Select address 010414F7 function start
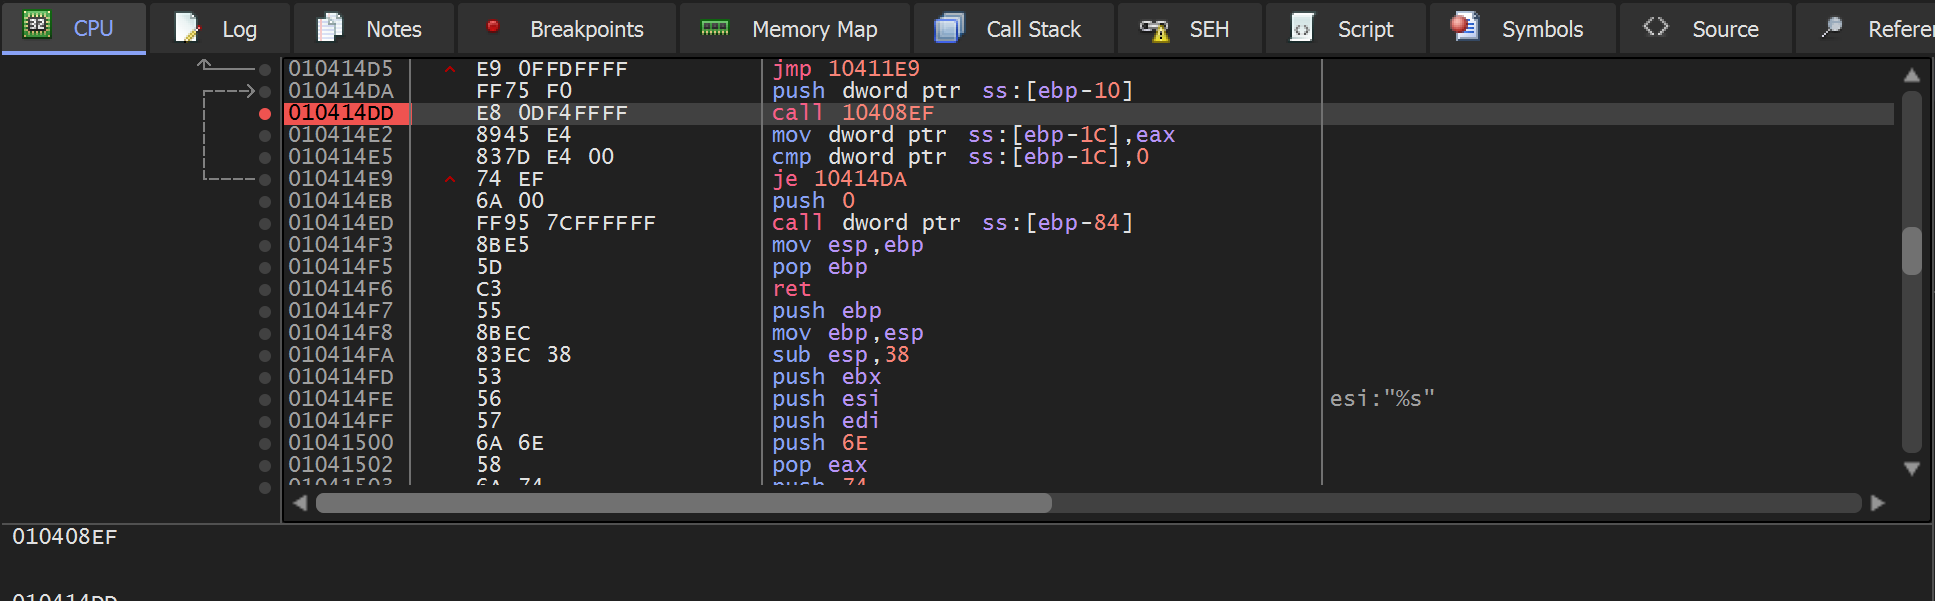1935x601 pixels. point(341,312)
